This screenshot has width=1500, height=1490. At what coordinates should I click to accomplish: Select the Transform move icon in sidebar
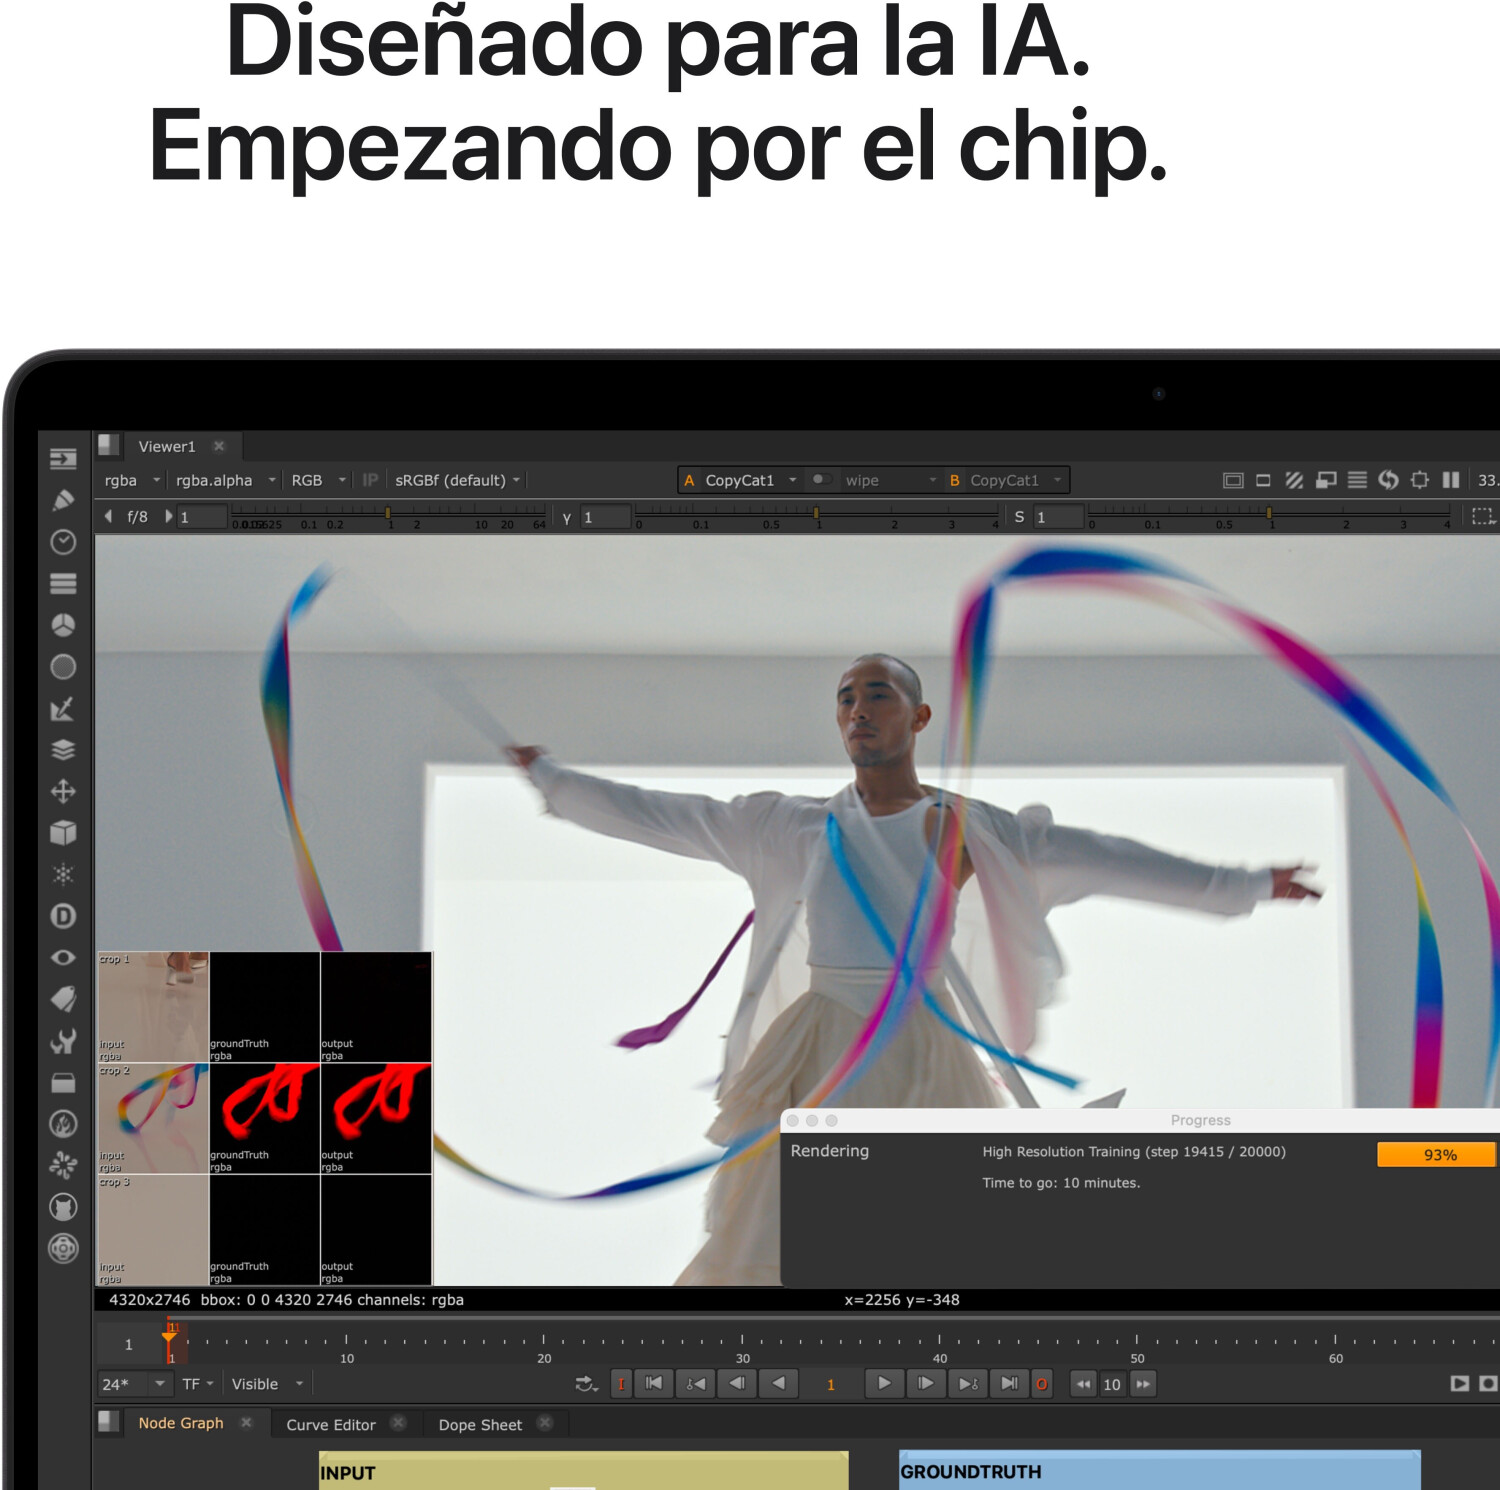63,791
